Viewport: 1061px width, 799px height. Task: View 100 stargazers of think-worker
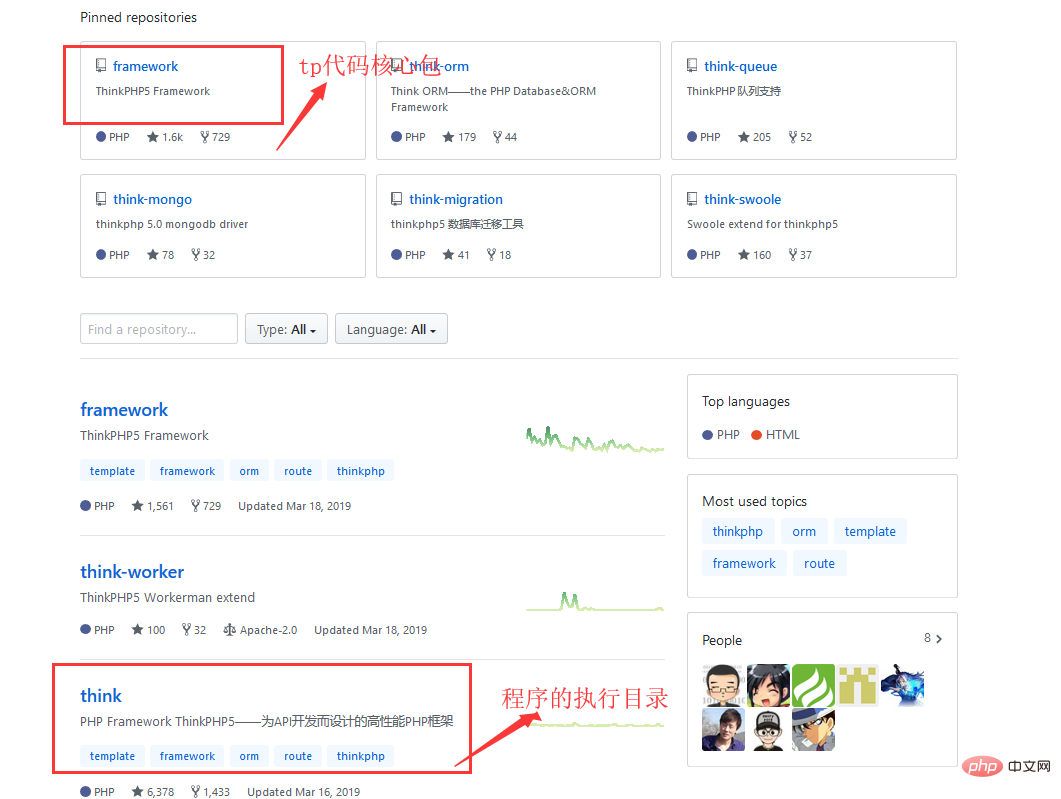148,630
